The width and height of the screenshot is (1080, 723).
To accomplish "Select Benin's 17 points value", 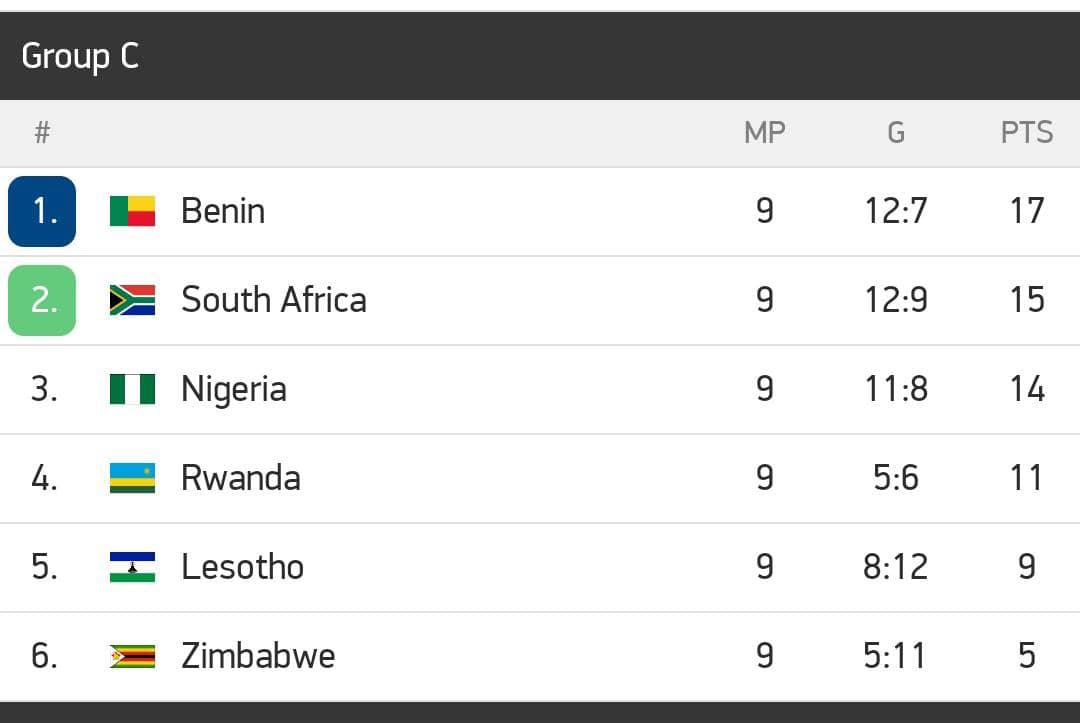I will pos(1027,211).
